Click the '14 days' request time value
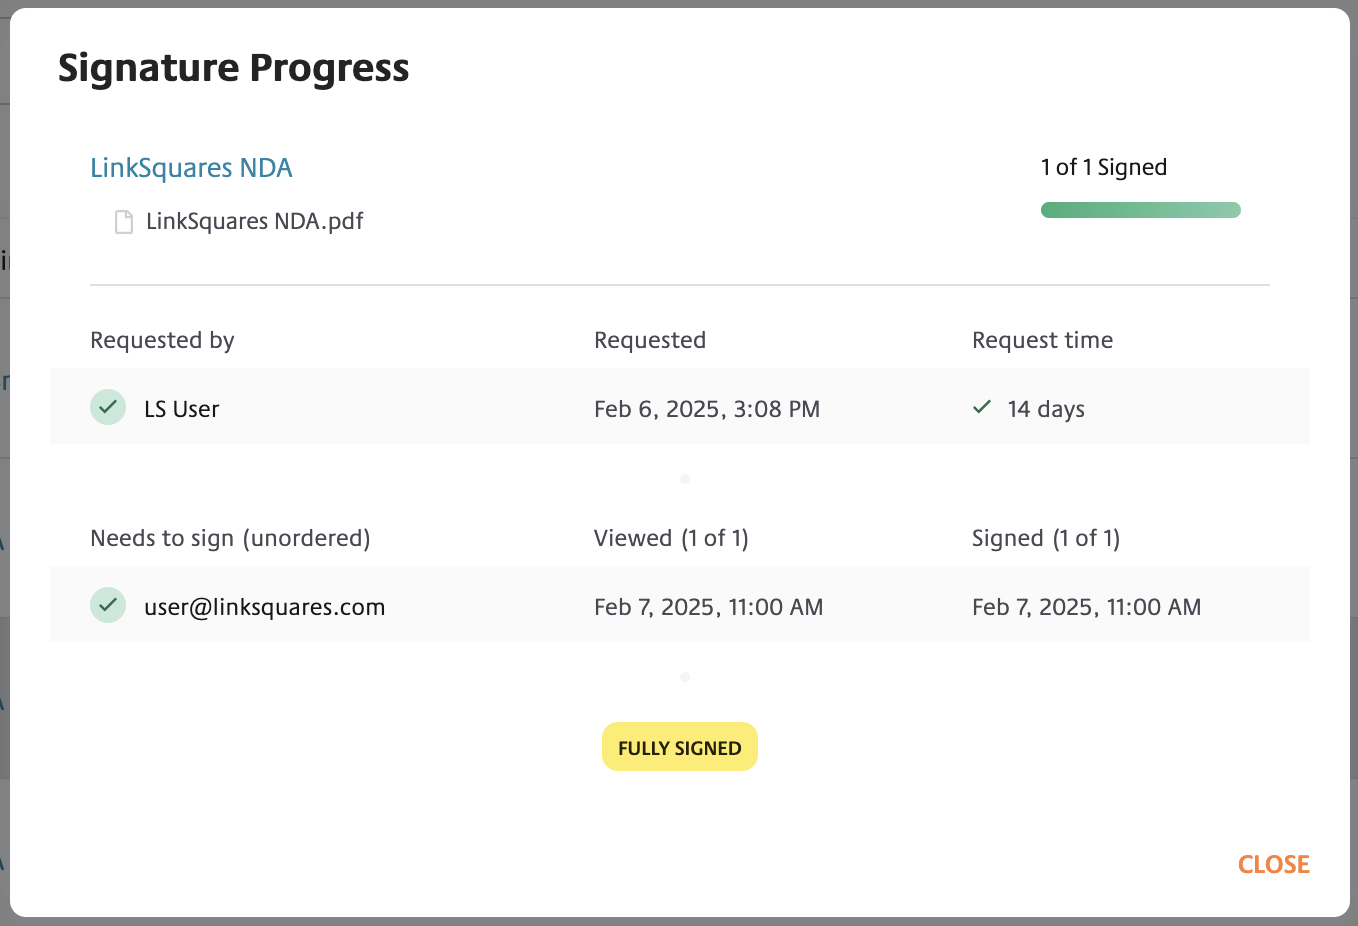This screenshot has height=926, width=1358. point(1046,409)
